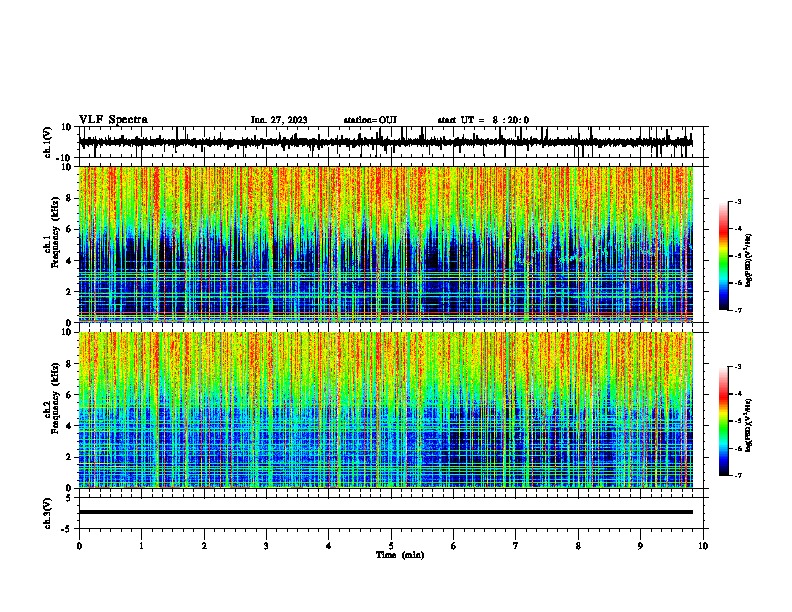Click the ch.1 spectrogram plot
This screenshot has width=792, height=612.
[386, 244]
